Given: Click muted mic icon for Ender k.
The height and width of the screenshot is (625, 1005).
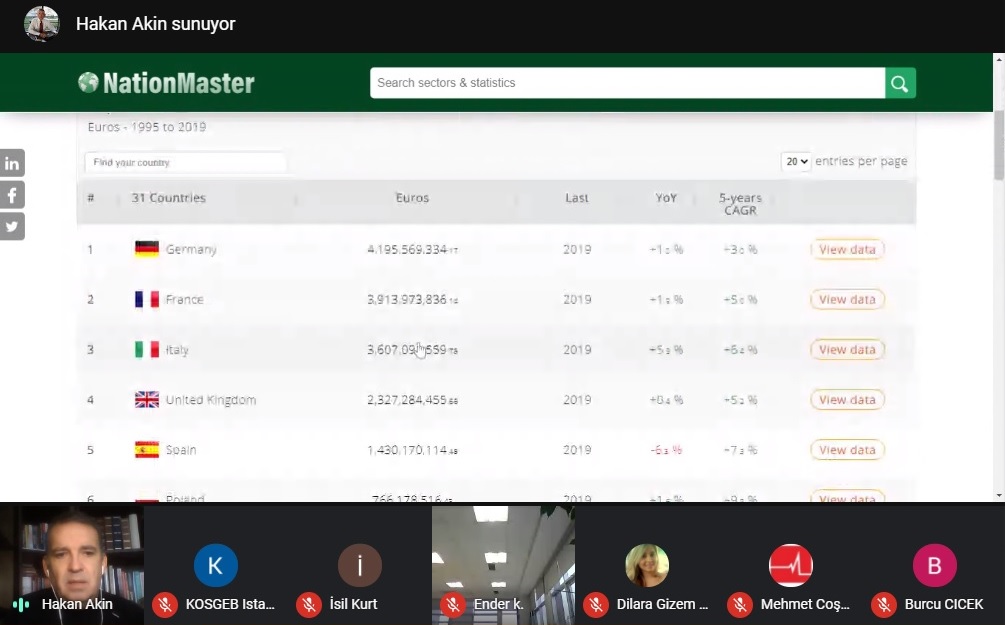Looking at the screenshot, I should tap(453, 604).
